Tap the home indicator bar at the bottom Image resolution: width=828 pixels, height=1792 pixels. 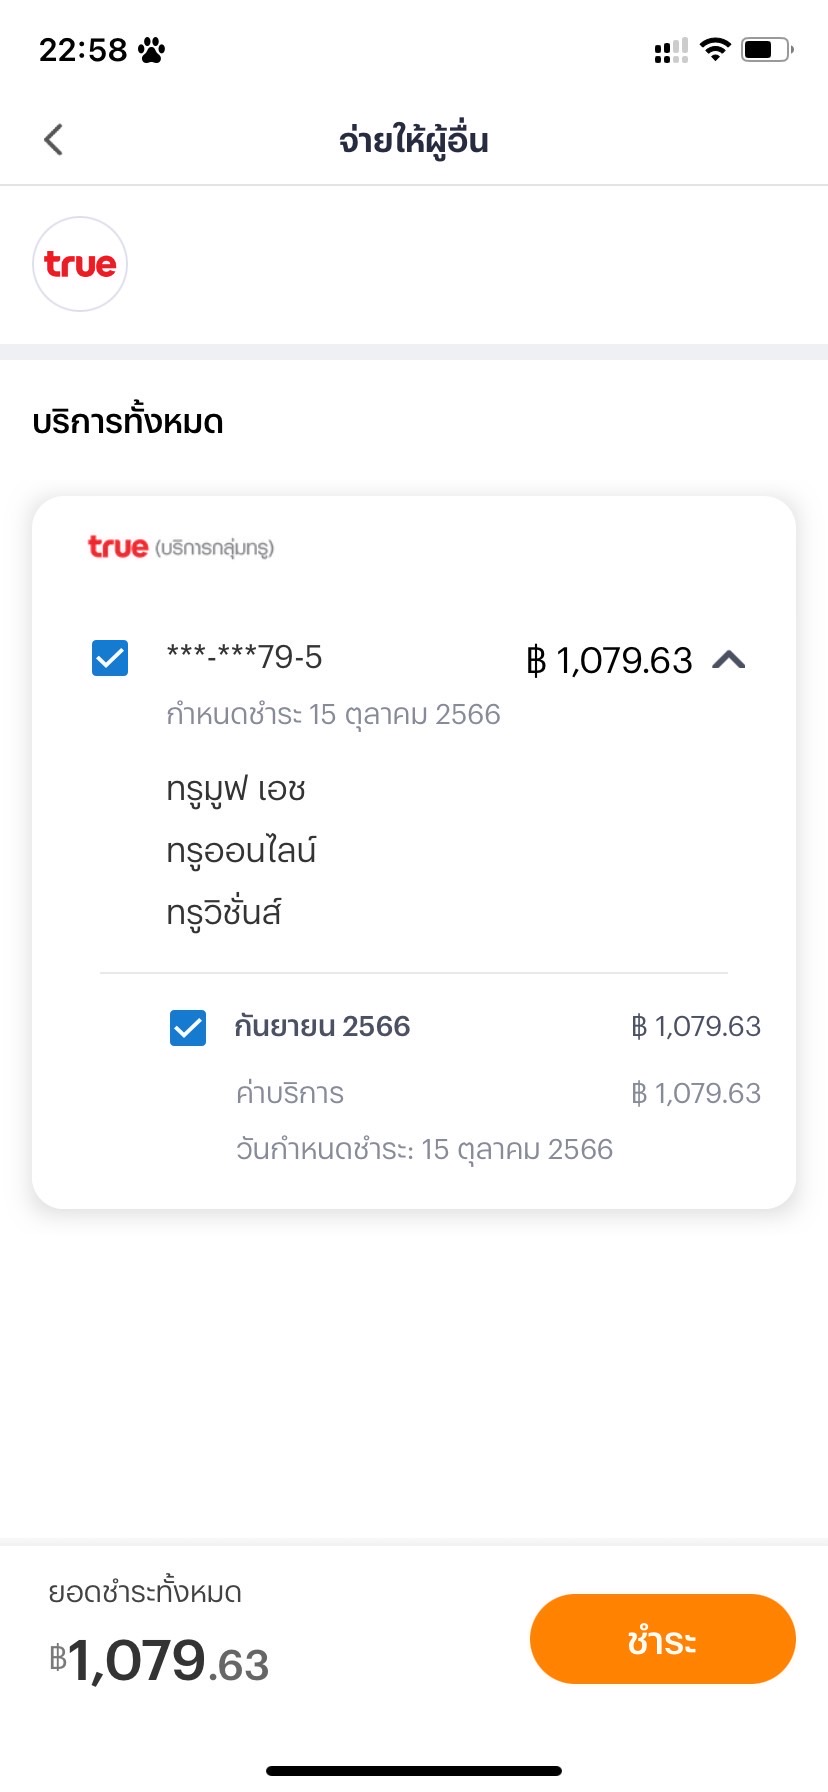[414, 1771]
